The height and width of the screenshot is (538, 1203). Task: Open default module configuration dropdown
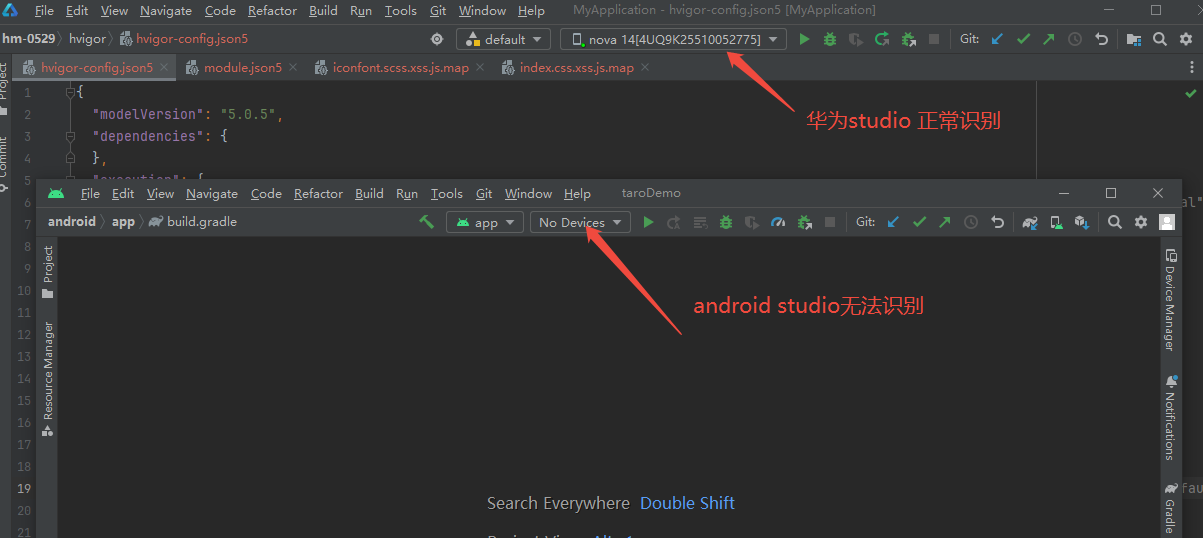tap(503, 39)
